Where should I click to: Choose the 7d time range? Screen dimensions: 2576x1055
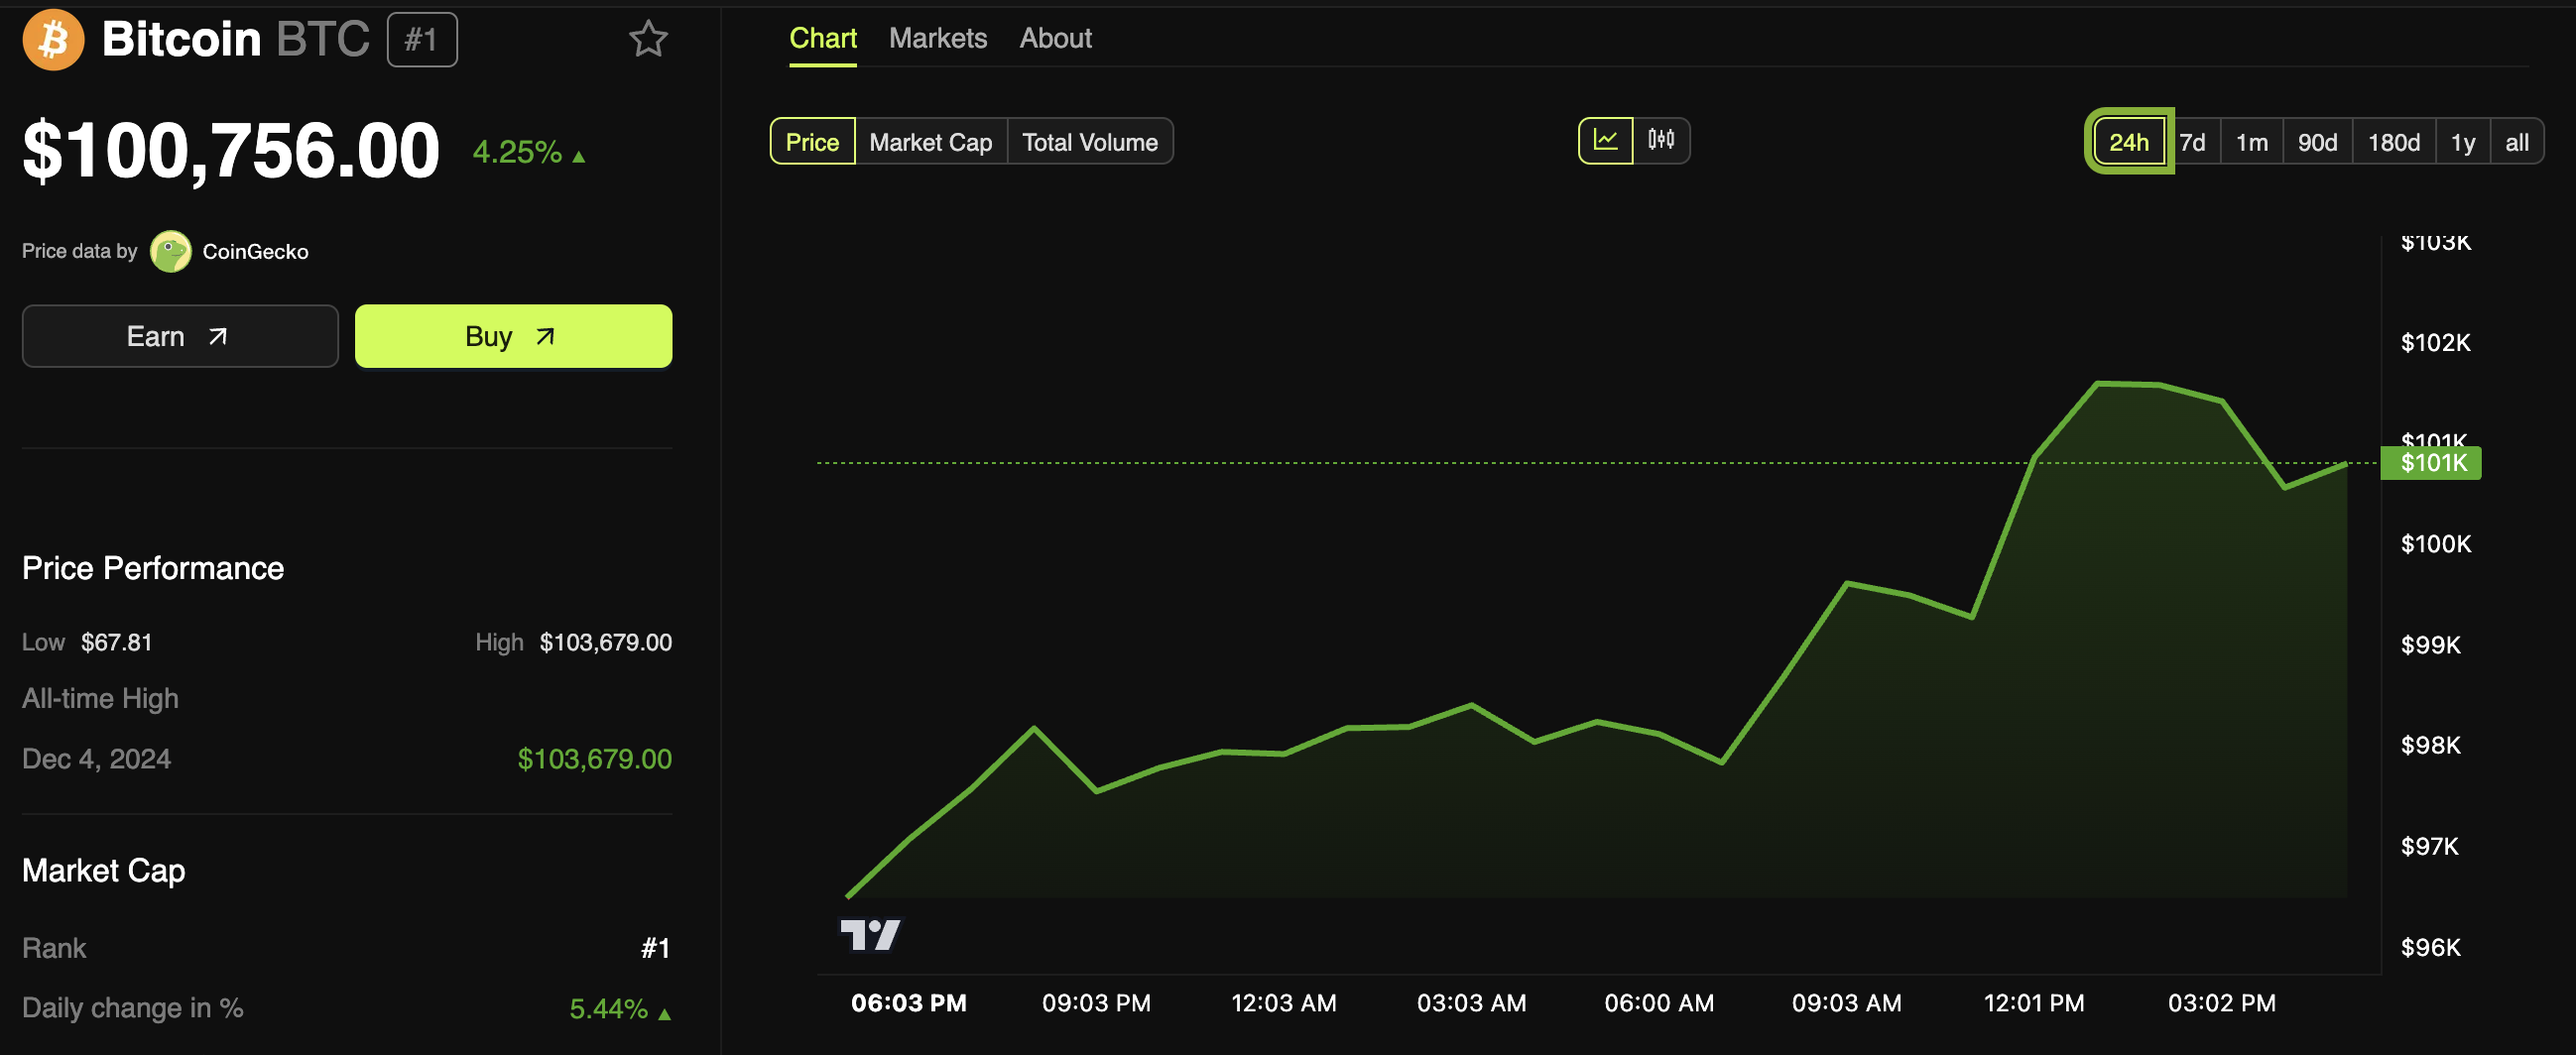coord(2193,142)
